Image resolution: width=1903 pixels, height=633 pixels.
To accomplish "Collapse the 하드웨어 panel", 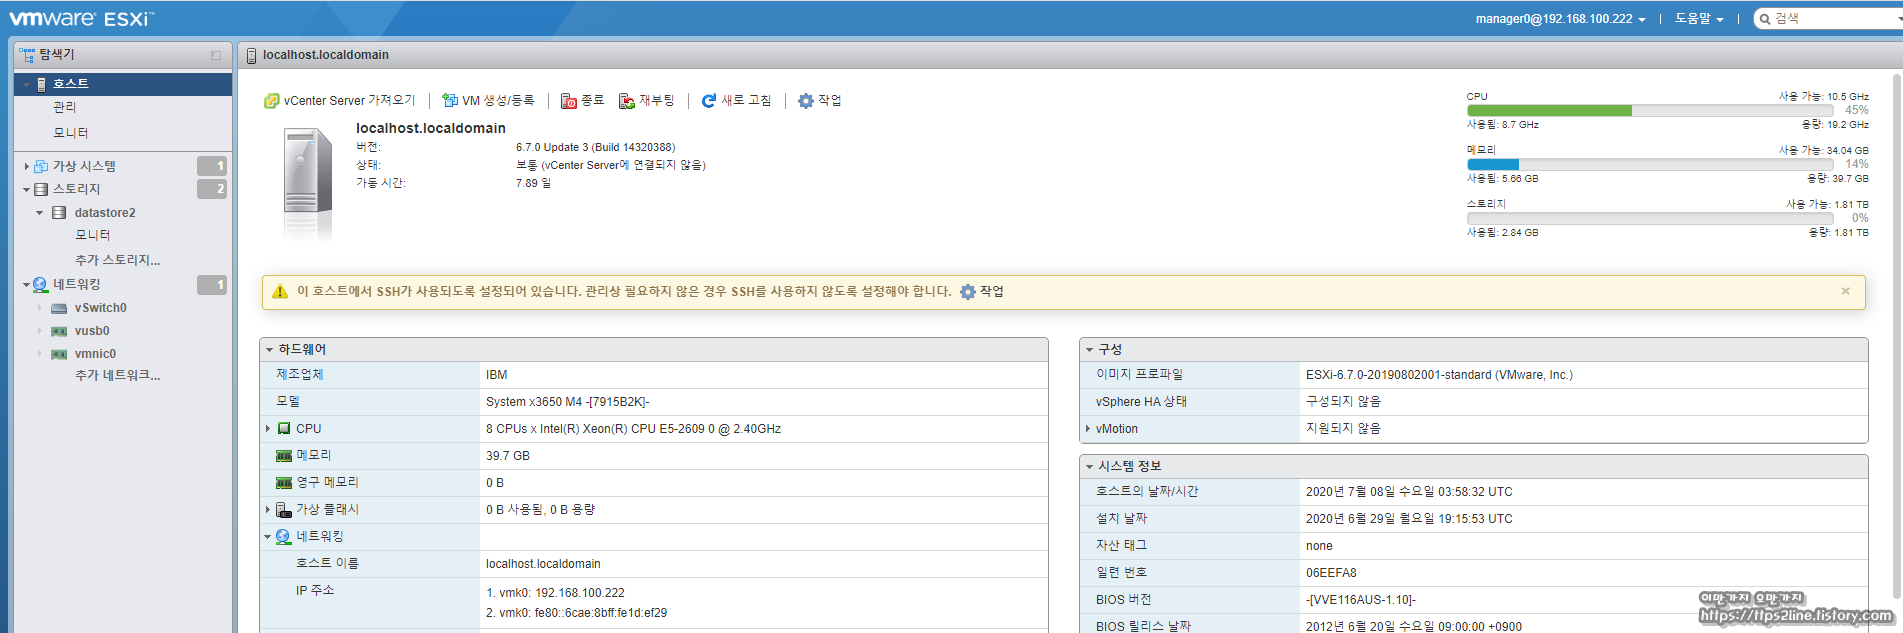I will click(x=270, y=350).
